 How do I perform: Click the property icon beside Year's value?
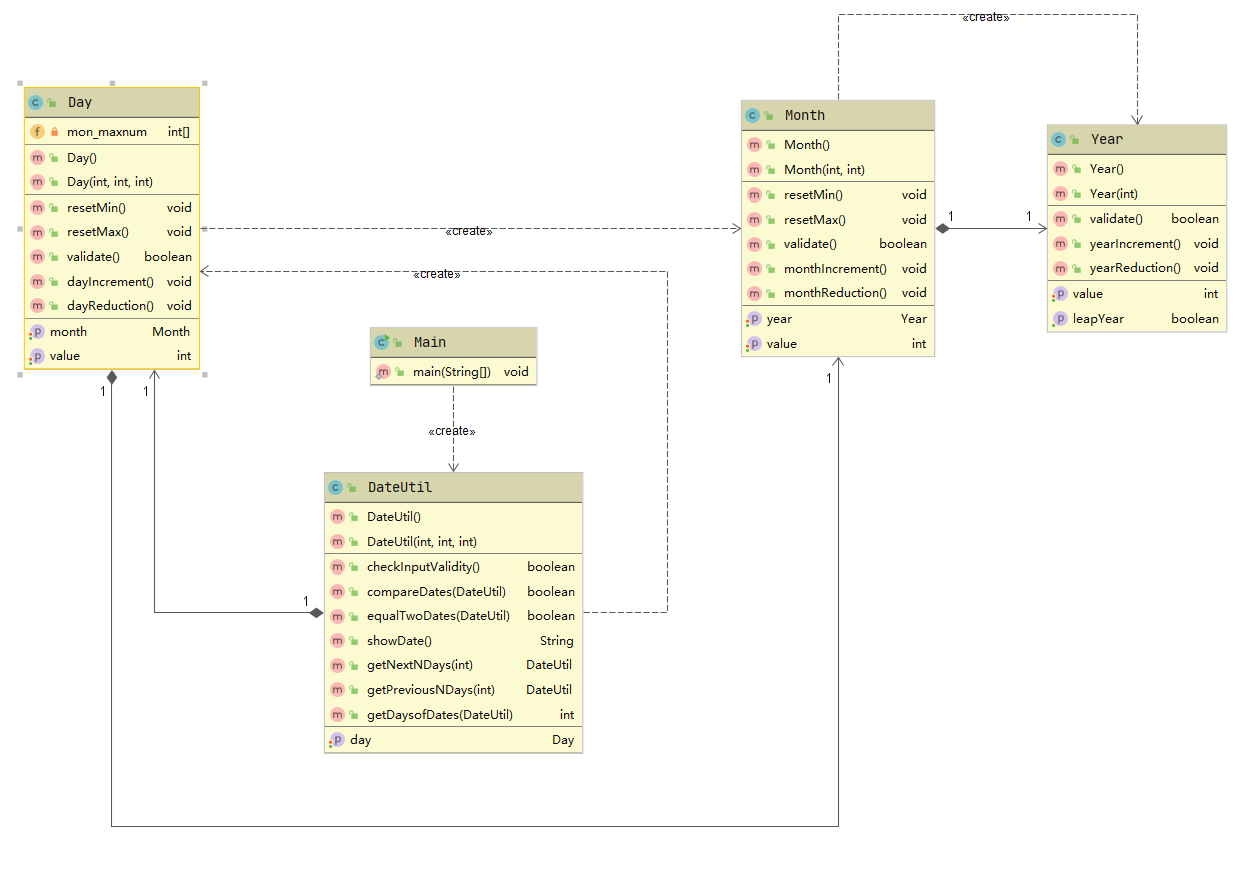pos(1060,294)
